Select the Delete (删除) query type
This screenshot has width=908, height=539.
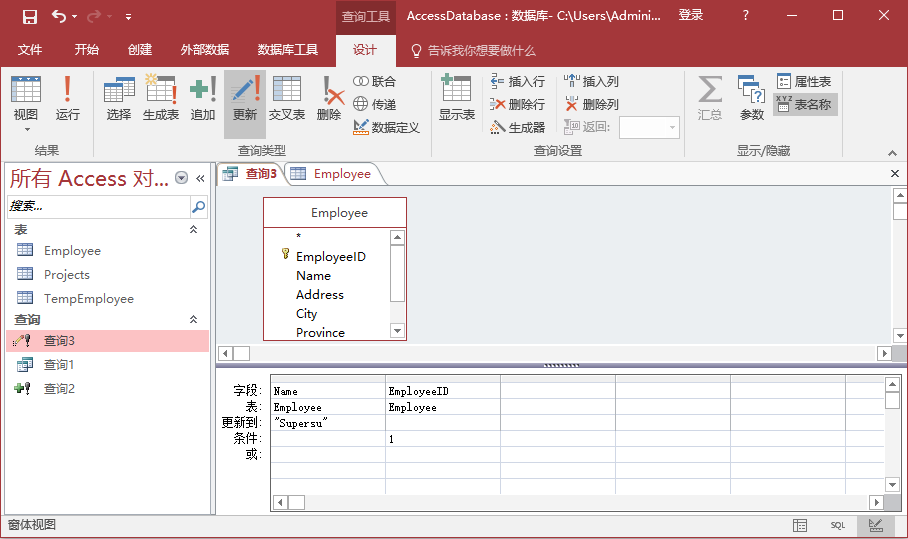click(329, 99)
